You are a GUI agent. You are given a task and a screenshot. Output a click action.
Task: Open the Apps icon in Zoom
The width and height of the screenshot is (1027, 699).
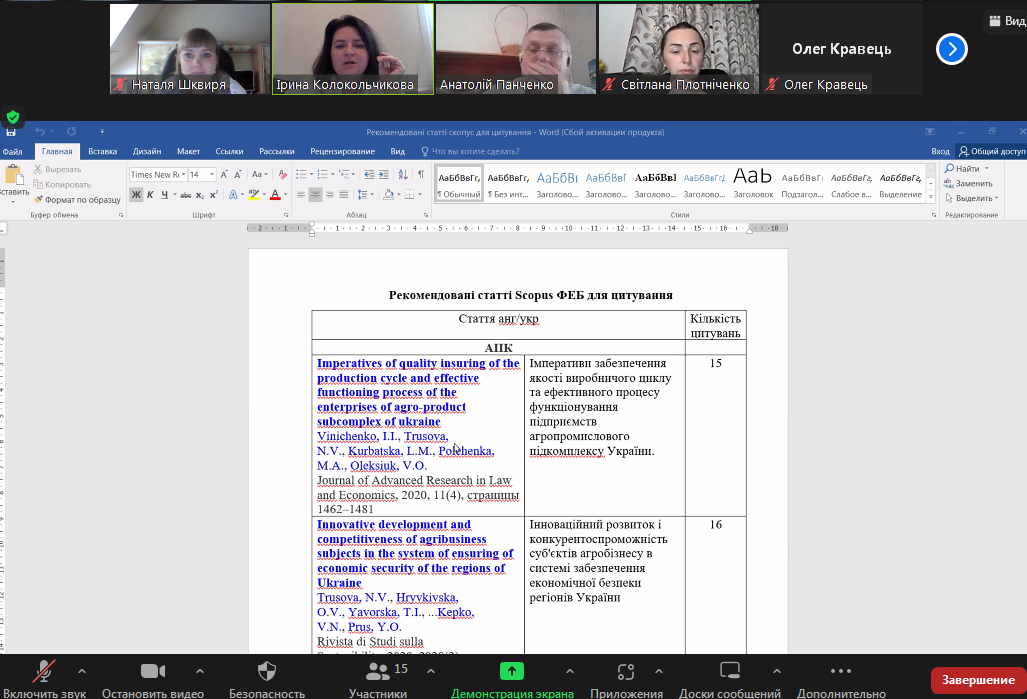pyautogui.click(x=626, y=671)
